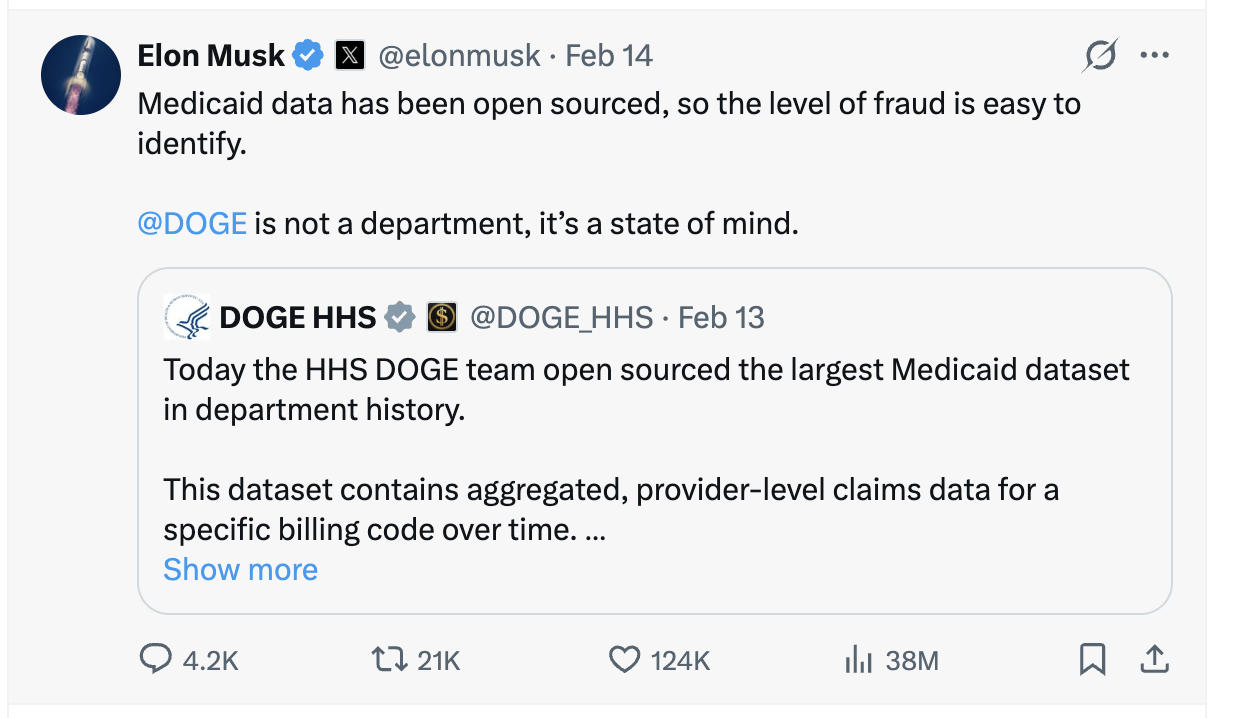Image resolution: width=1256 pixels, height=718 pixels.
Task: Open Elon Musk's profile name link
Action: point(211,56)
